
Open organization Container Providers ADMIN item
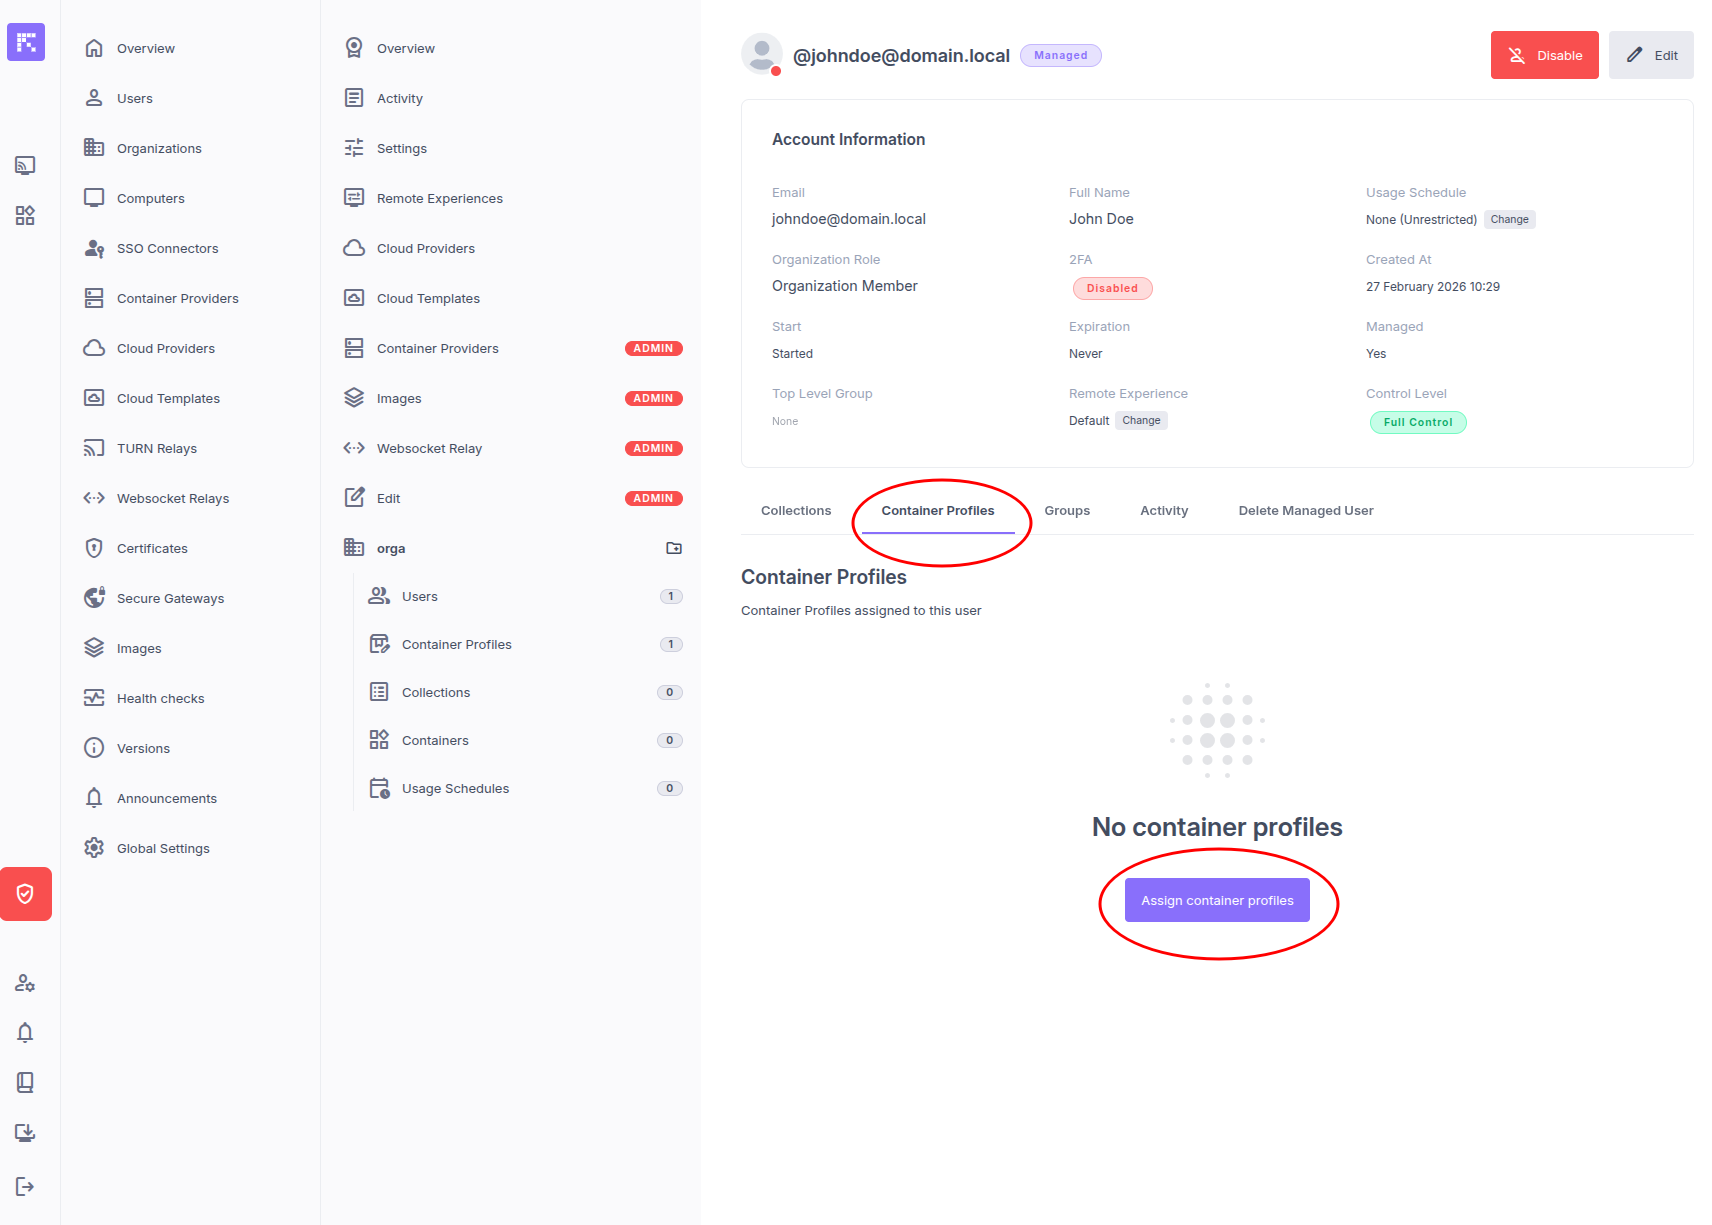coord(511,348)
